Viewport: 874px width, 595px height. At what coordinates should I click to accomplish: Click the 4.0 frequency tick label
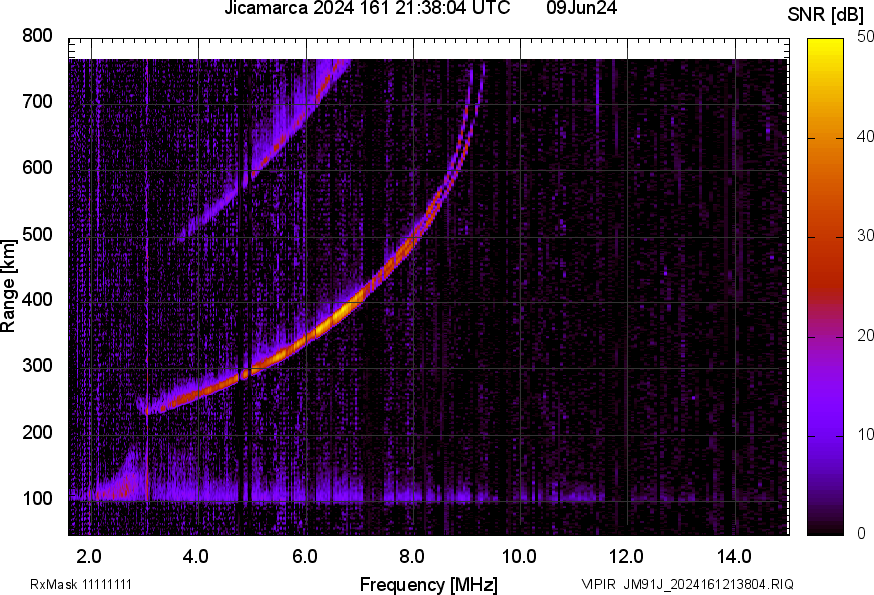pos(196,556)
